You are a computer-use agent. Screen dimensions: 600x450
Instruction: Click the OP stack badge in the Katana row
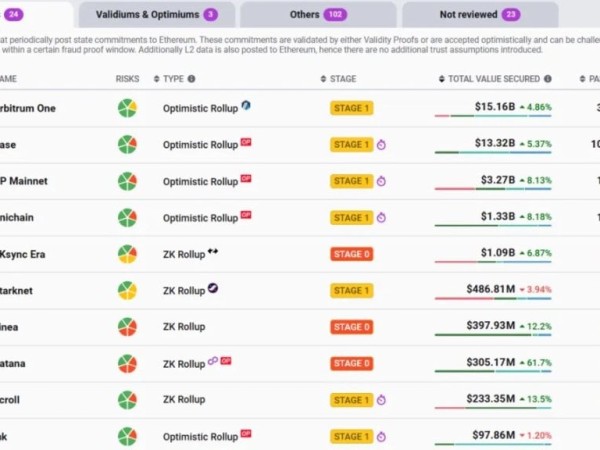[x=226, y=360]
